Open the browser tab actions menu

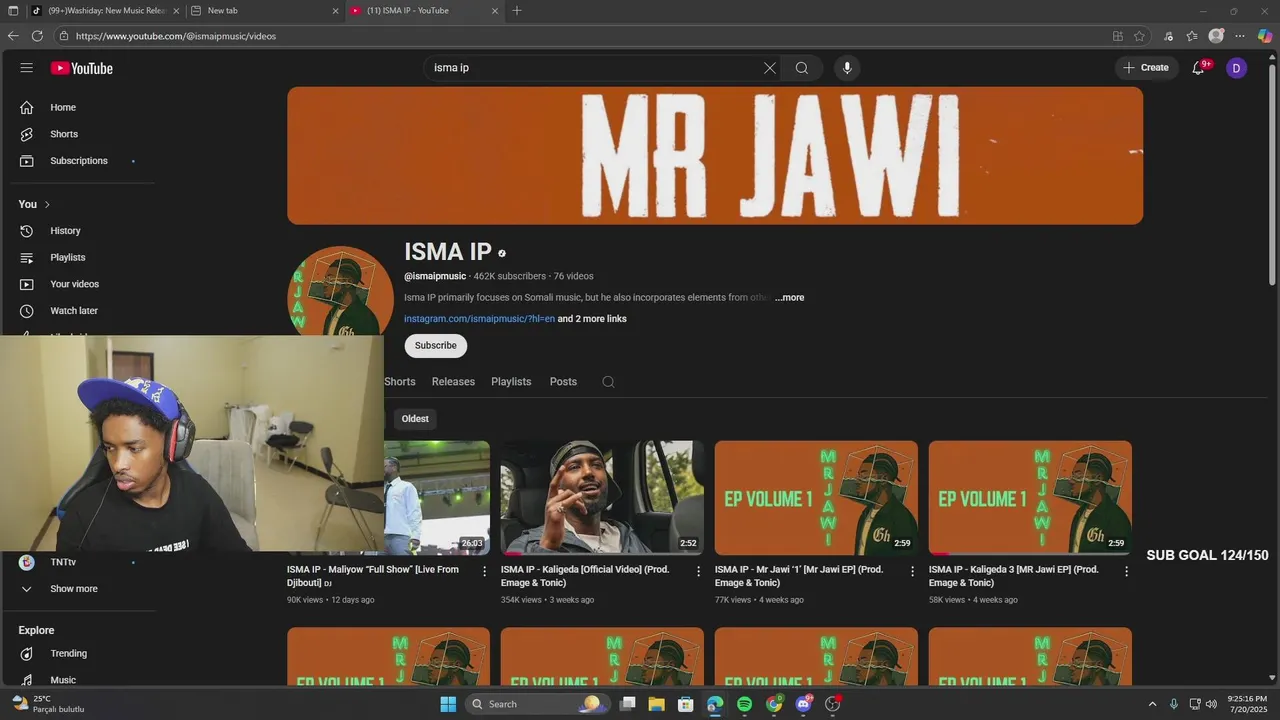coord(13,11)
